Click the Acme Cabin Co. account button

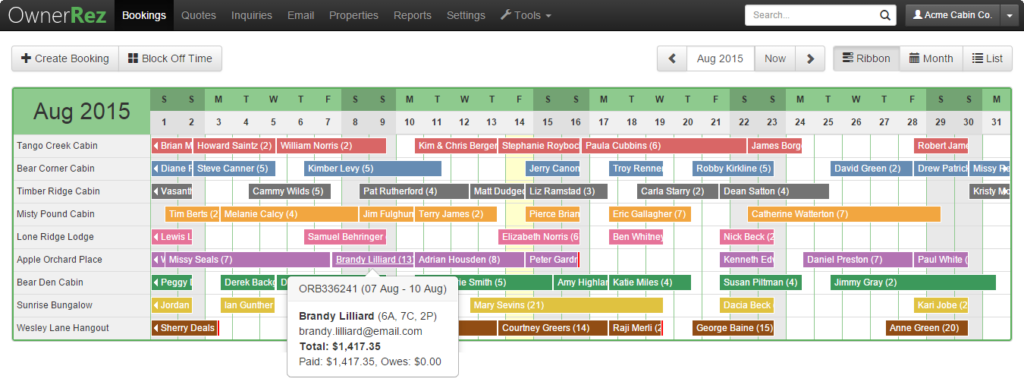point(952,15)
